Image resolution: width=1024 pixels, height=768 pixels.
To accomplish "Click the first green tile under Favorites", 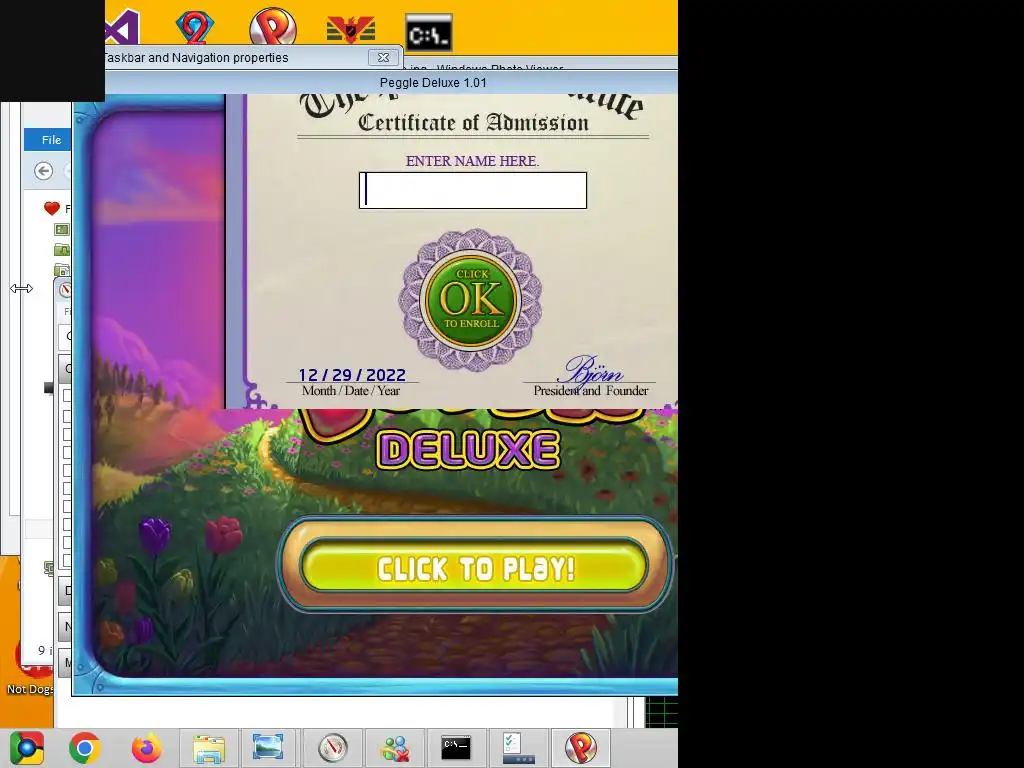I will (61, 229).
